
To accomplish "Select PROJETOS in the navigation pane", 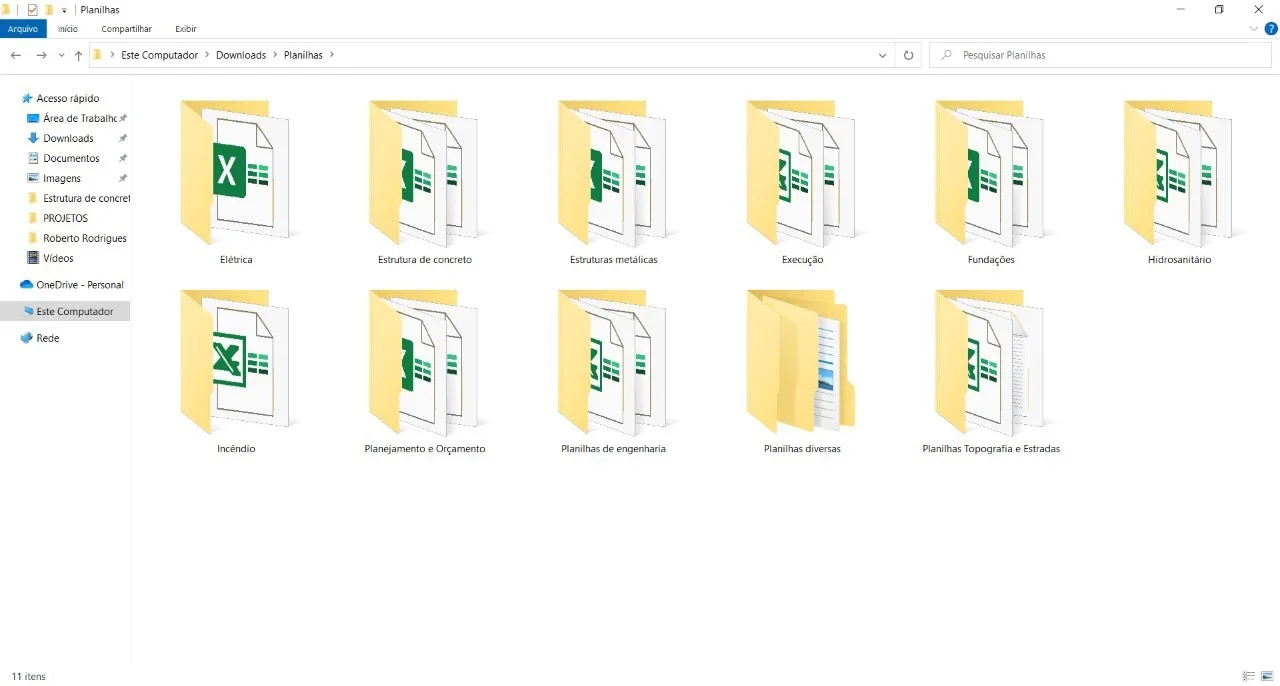I will tap(65, 218).
